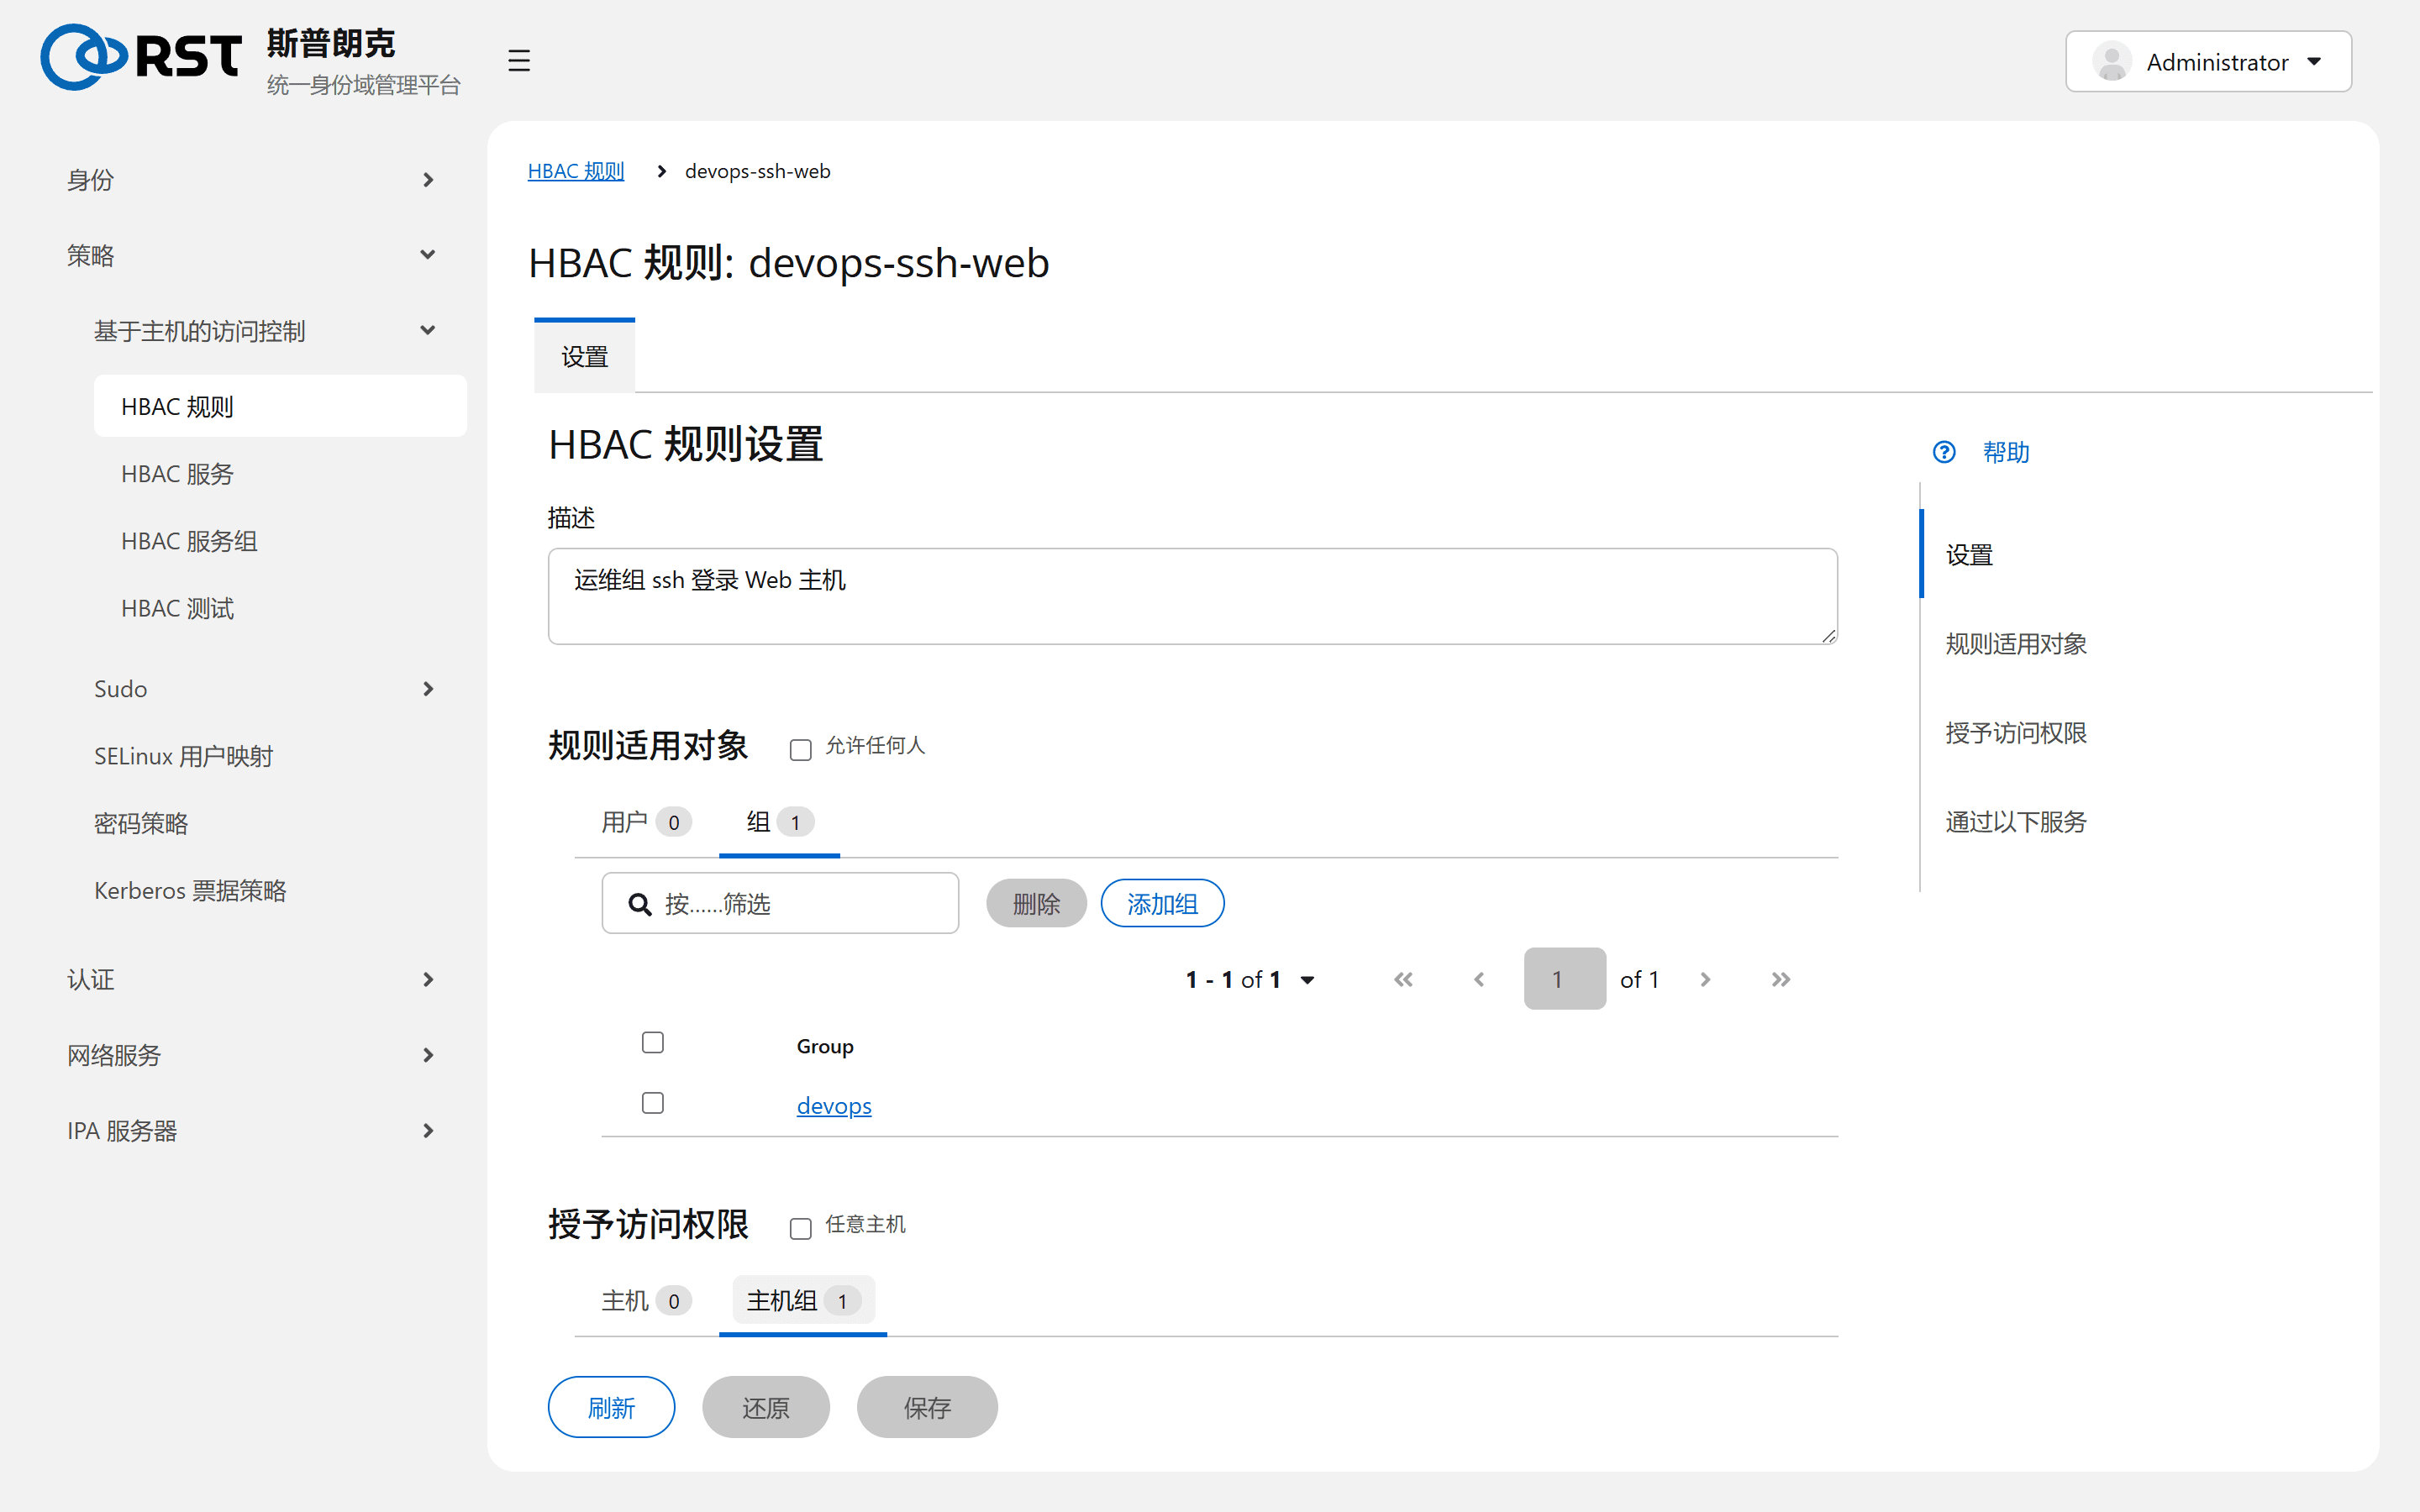The height and width of the screenshot is (1512, 2420).
Task: Toggle the hamburger navigation menu icon
Action: [x=518, y=61]
